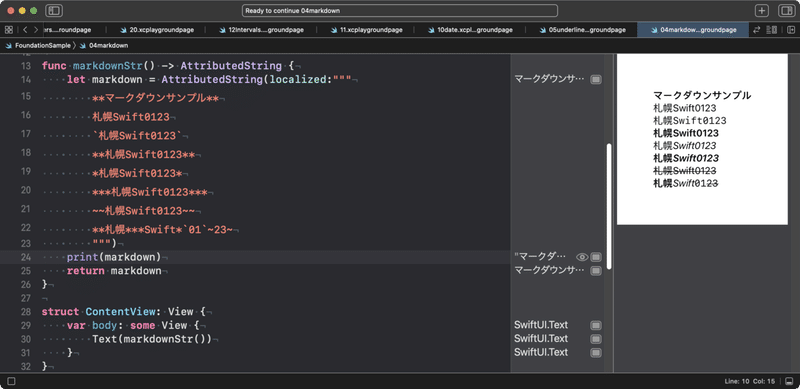
Task: Toggle the debug area button at bottom left
Action: coord(11,381)
